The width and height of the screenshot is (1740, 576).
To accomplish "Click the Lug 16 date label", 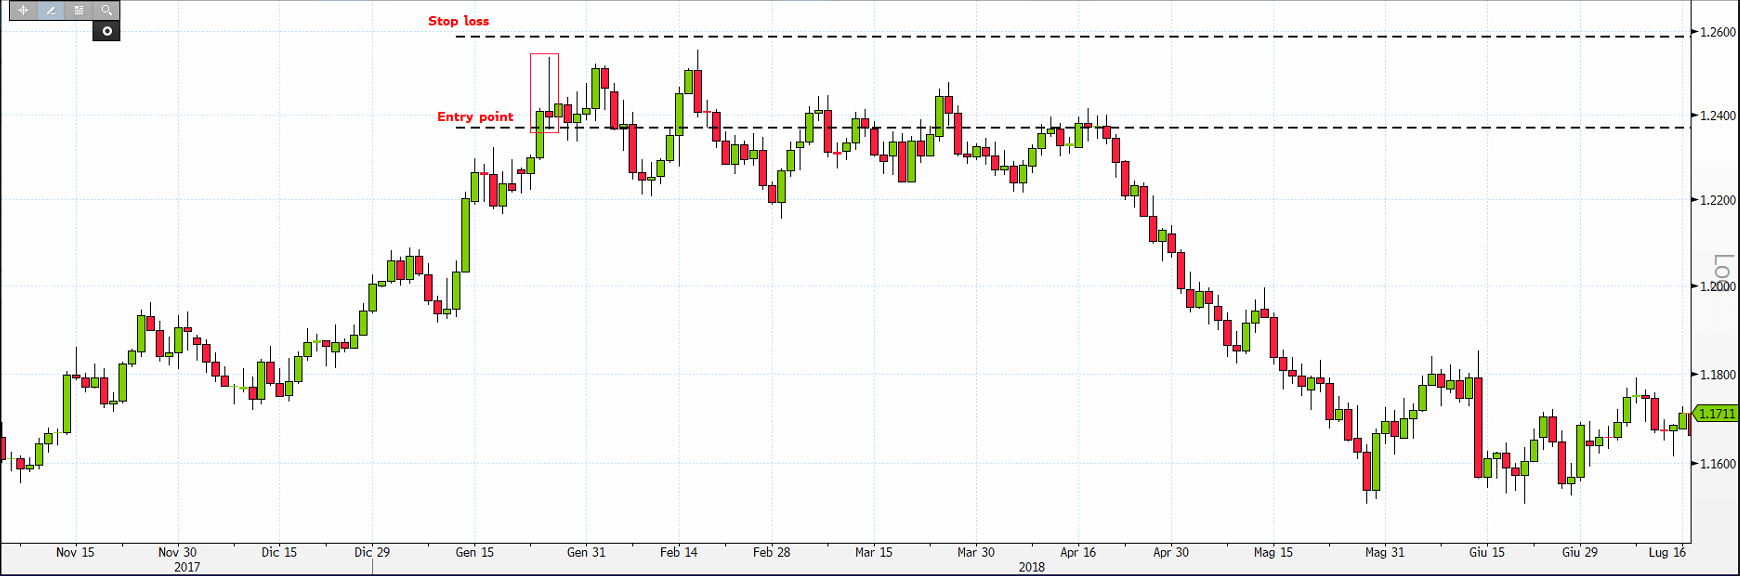I will click(1667, 552).
